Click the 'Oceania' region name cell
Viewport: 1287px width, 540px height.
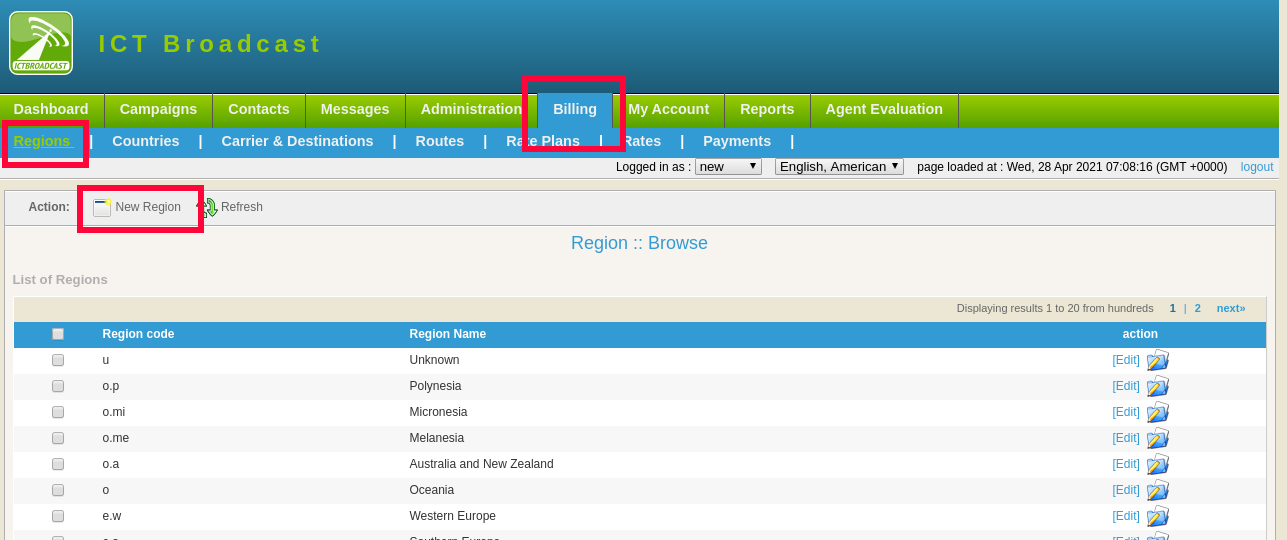pyautogui.click(x=432, y=490)
